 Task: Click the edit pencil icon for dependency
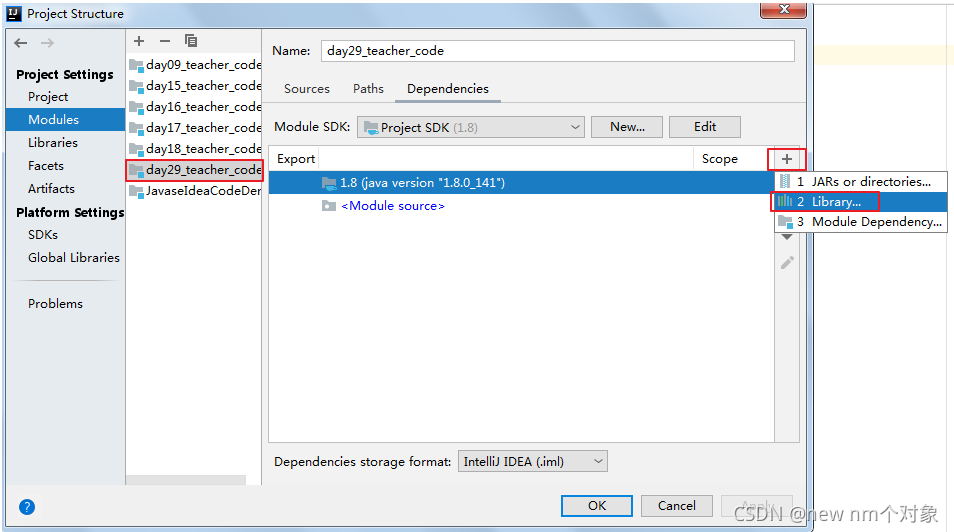[787, 263]
